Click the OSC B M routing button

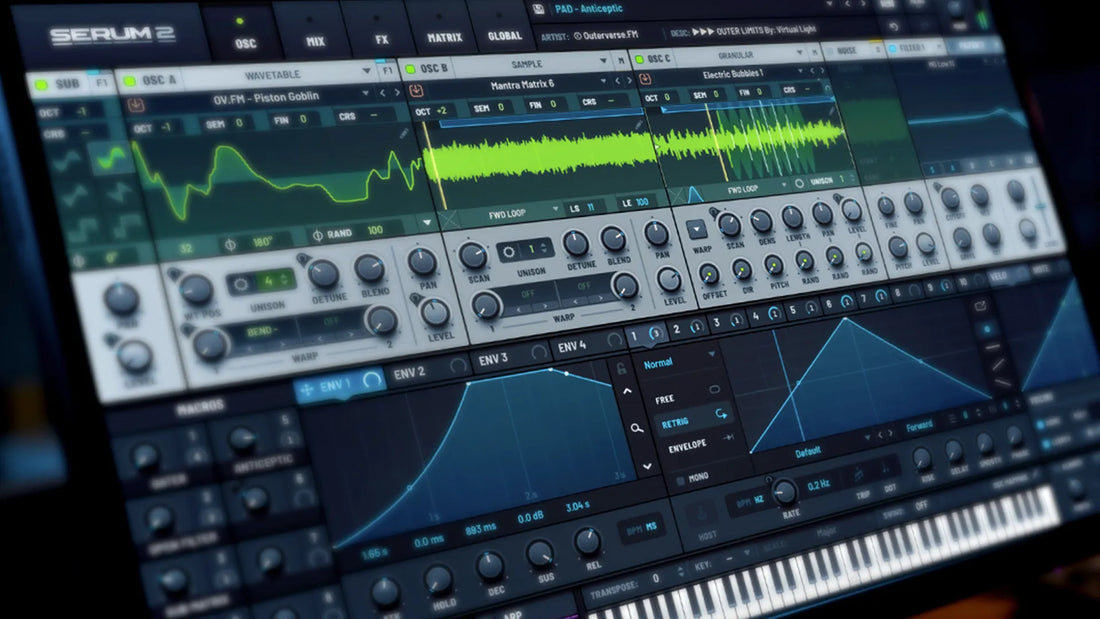point(621,61)
